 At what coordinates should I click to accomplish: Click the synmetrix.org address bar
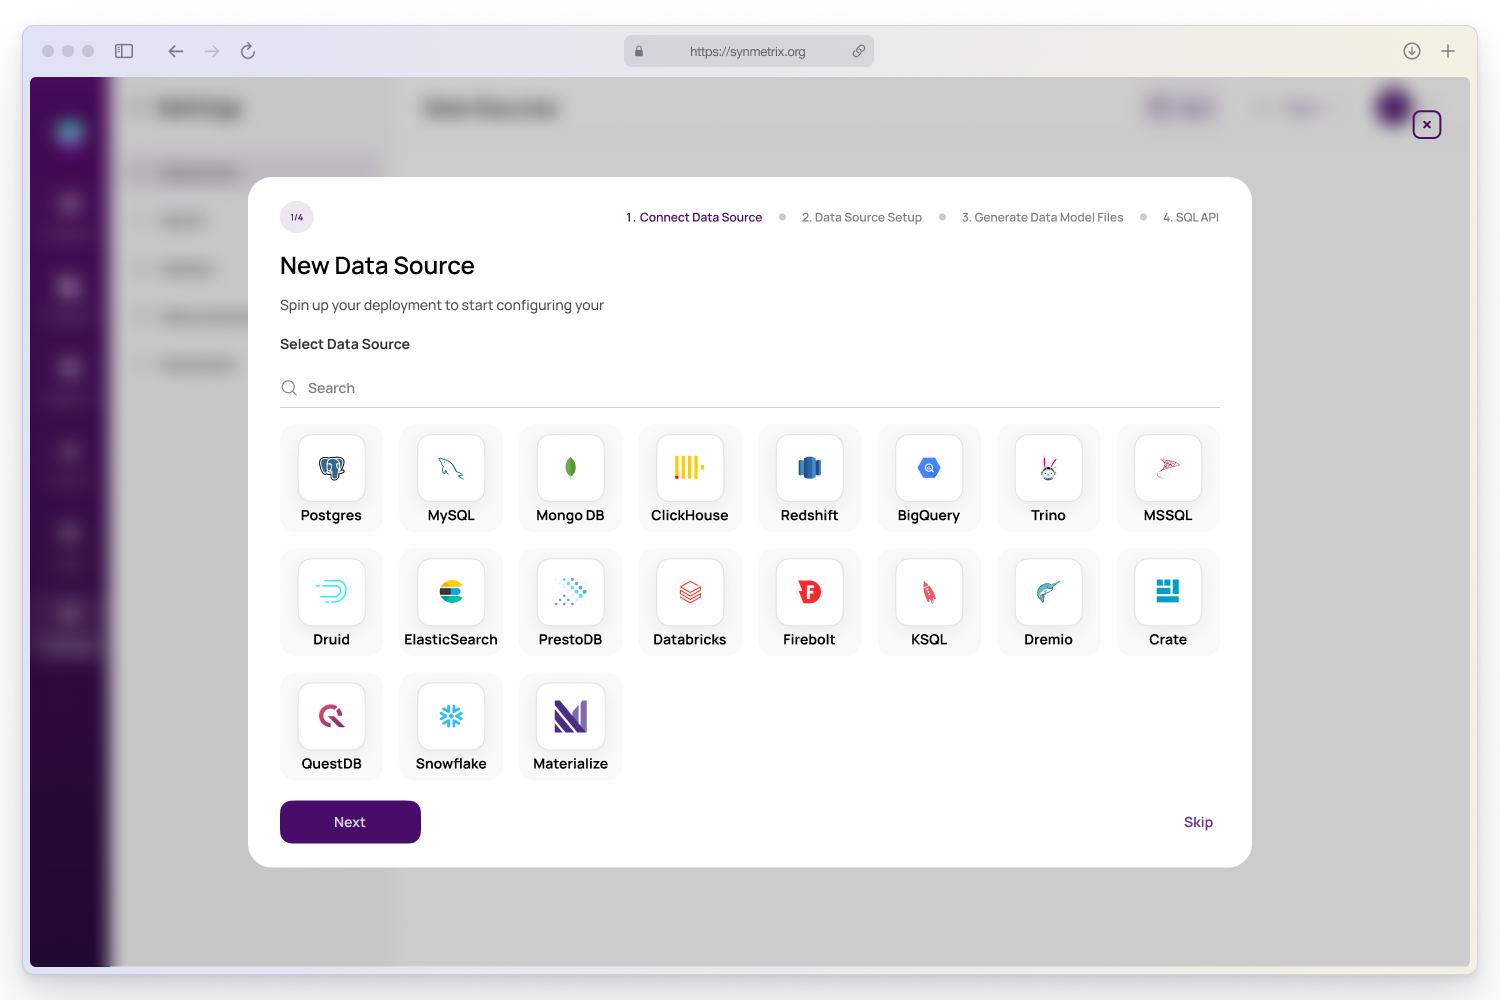(x=749, y=51)
